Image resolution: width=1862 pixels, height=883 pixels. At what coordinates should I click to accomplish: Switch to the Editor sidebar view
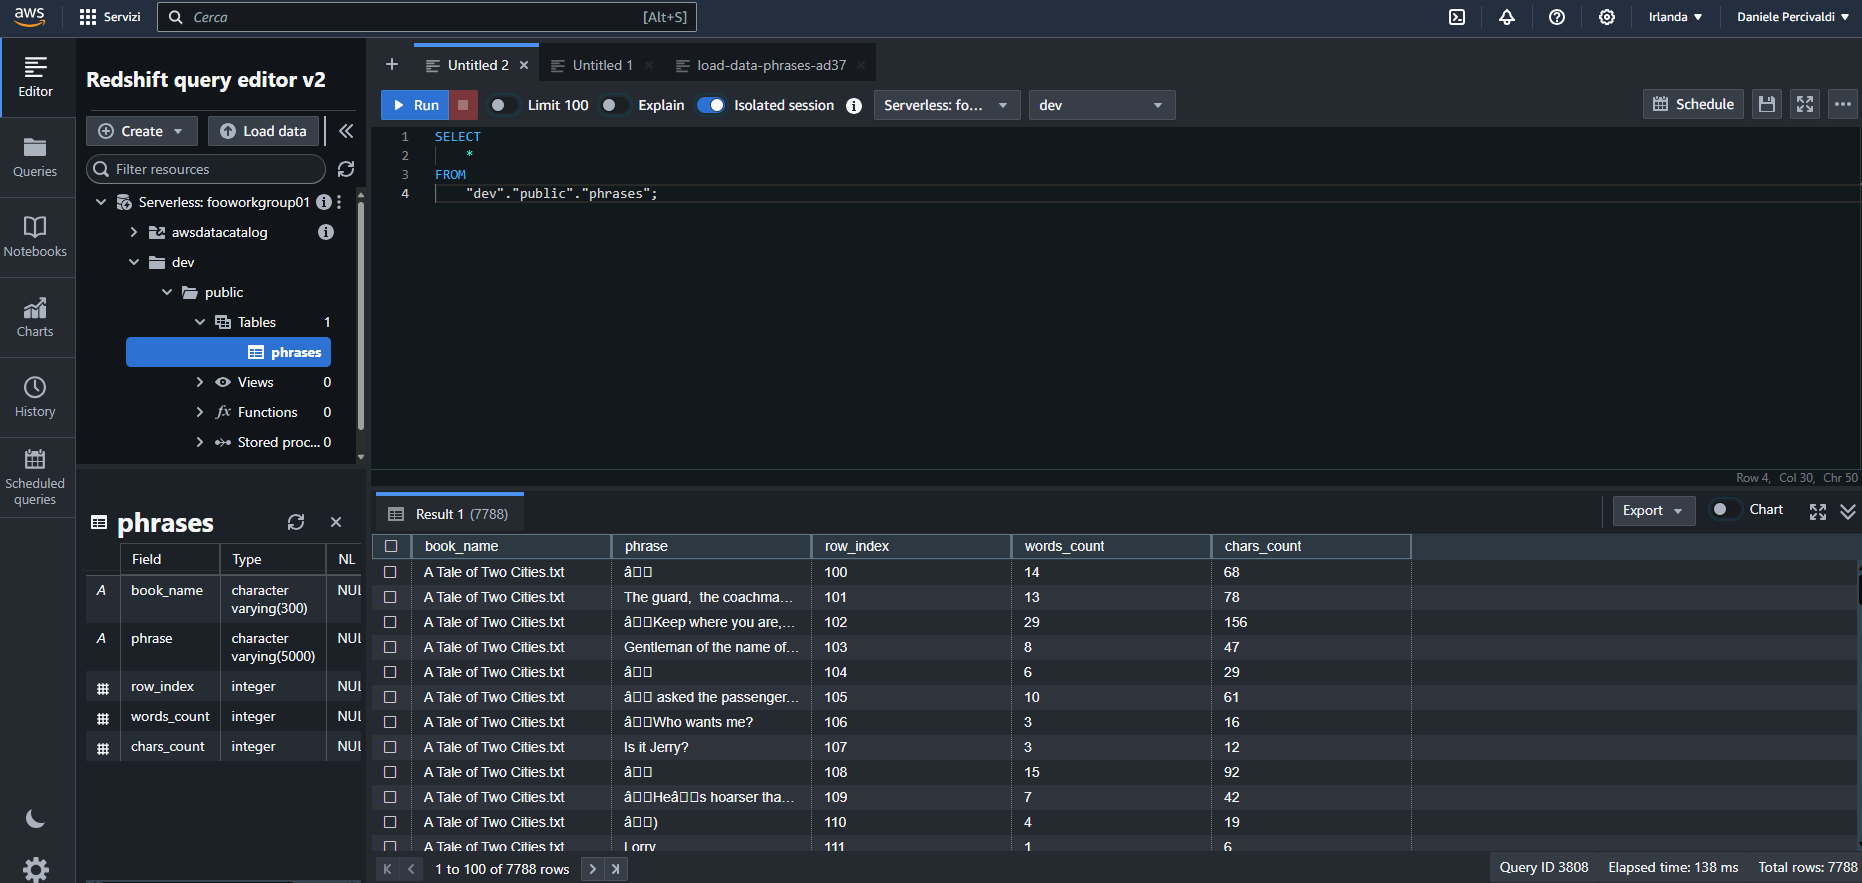click(36, 77)
